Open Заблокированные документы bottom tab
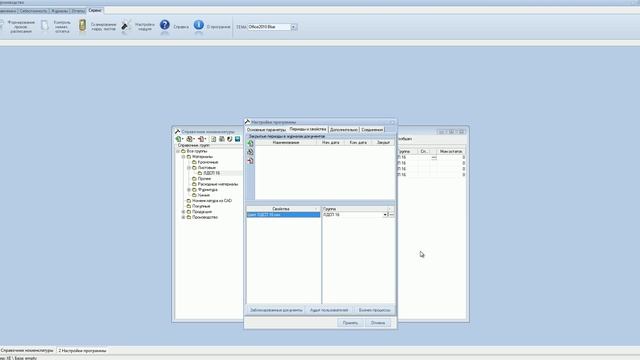Image resolution: width=640 pixels, height=360 pixels. click(276, 310)
